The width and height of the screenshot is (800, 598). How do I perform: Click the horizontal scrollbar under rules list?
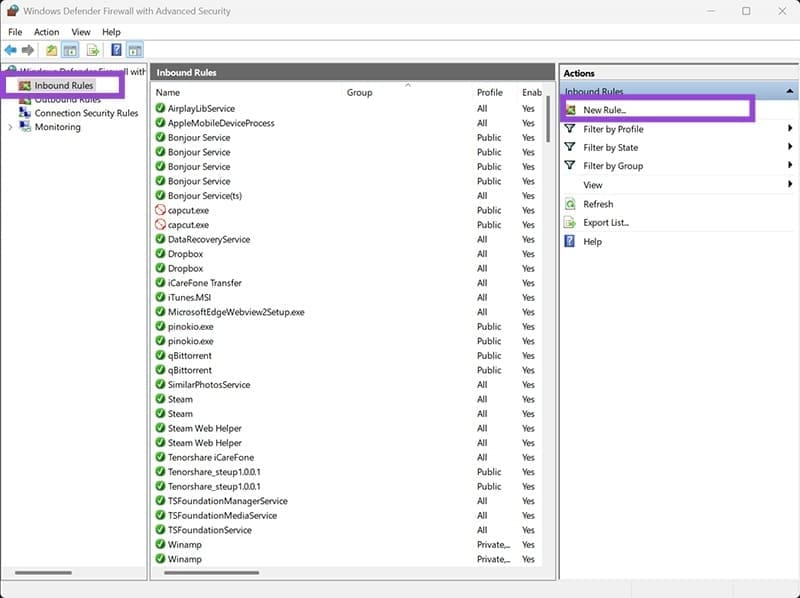point(212,572)
